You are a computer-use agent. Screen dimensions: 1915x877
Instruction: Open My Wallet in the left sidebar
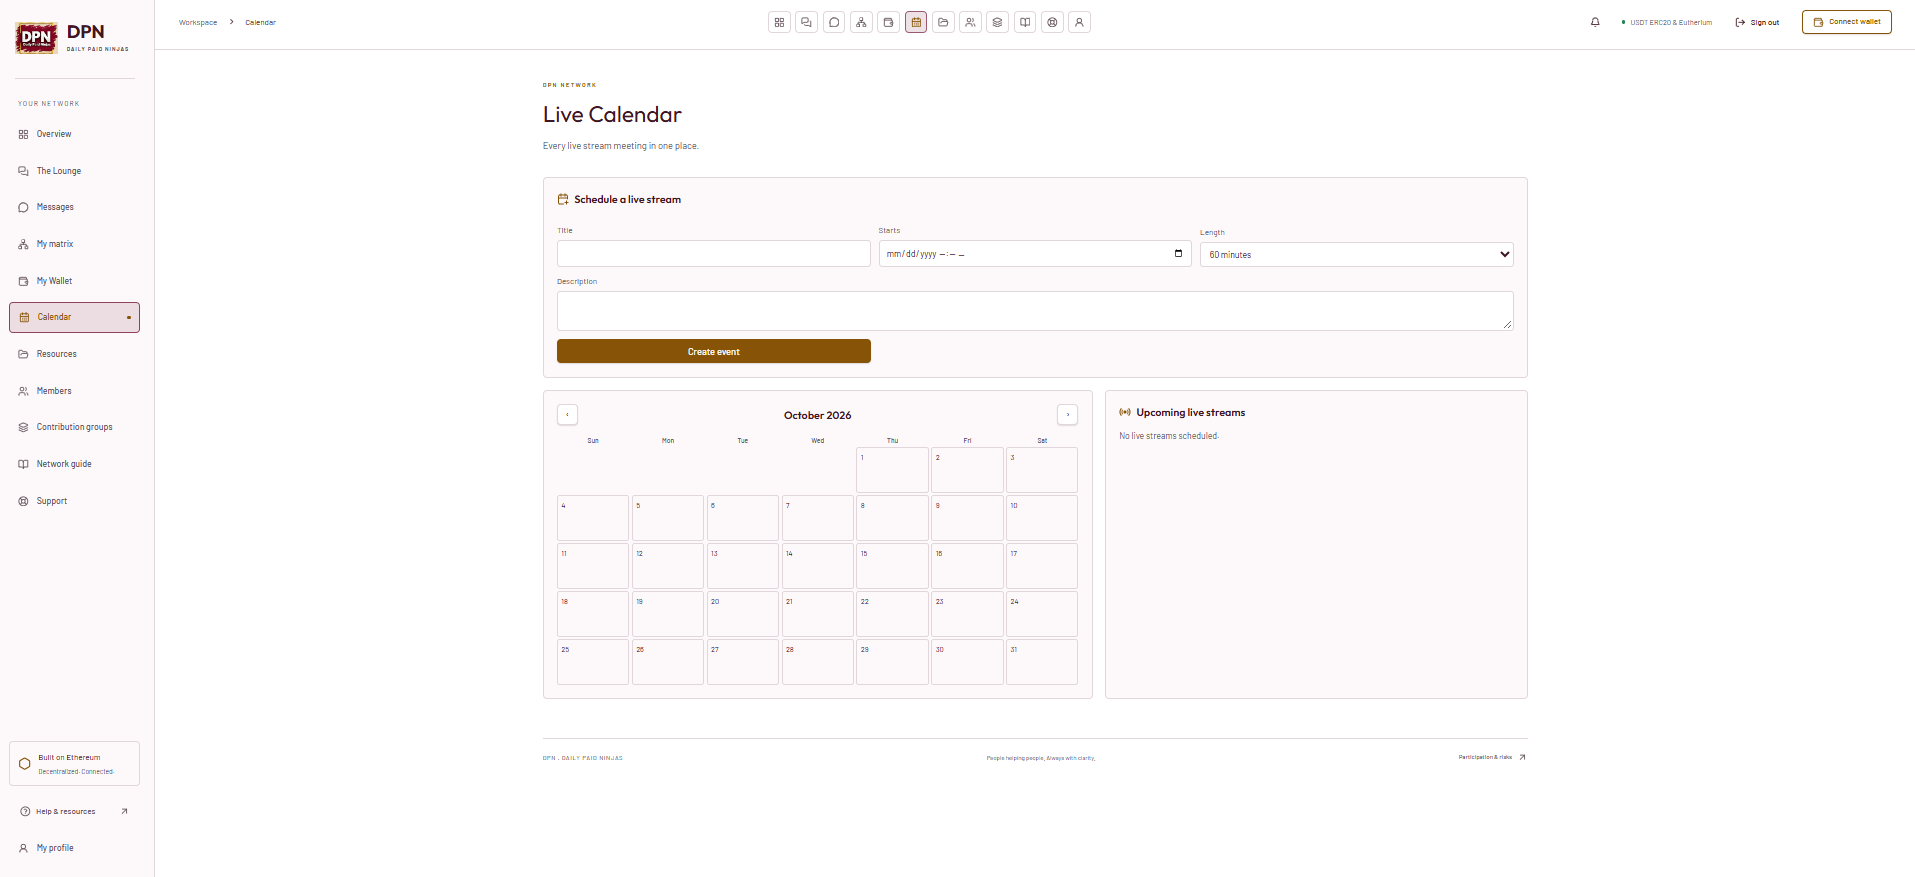click(74, 281)
